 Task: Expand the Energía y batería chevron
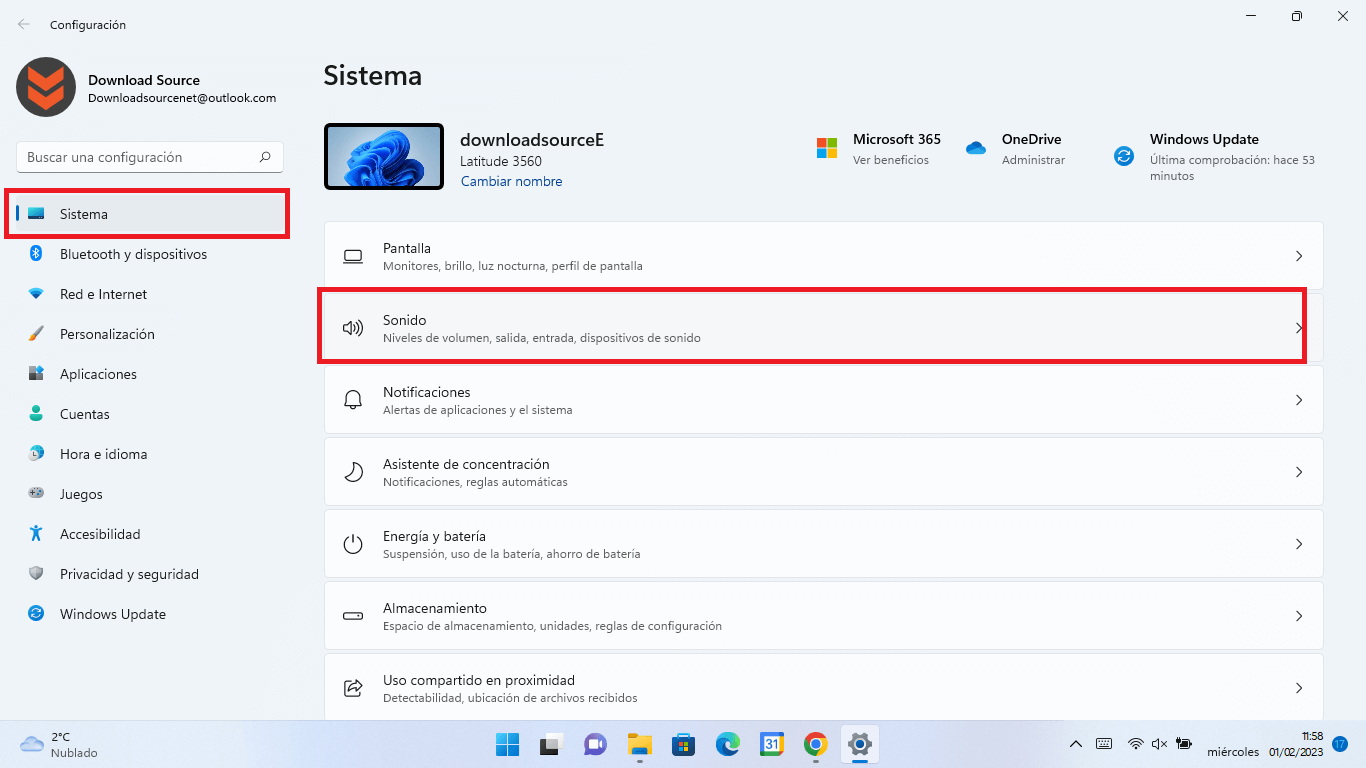coord(1299,544)
